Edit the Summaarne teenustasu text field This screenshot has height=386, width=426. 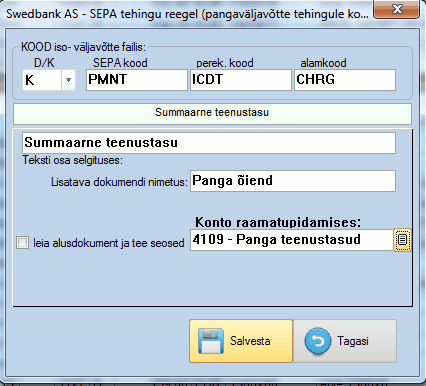click(209, 143)
